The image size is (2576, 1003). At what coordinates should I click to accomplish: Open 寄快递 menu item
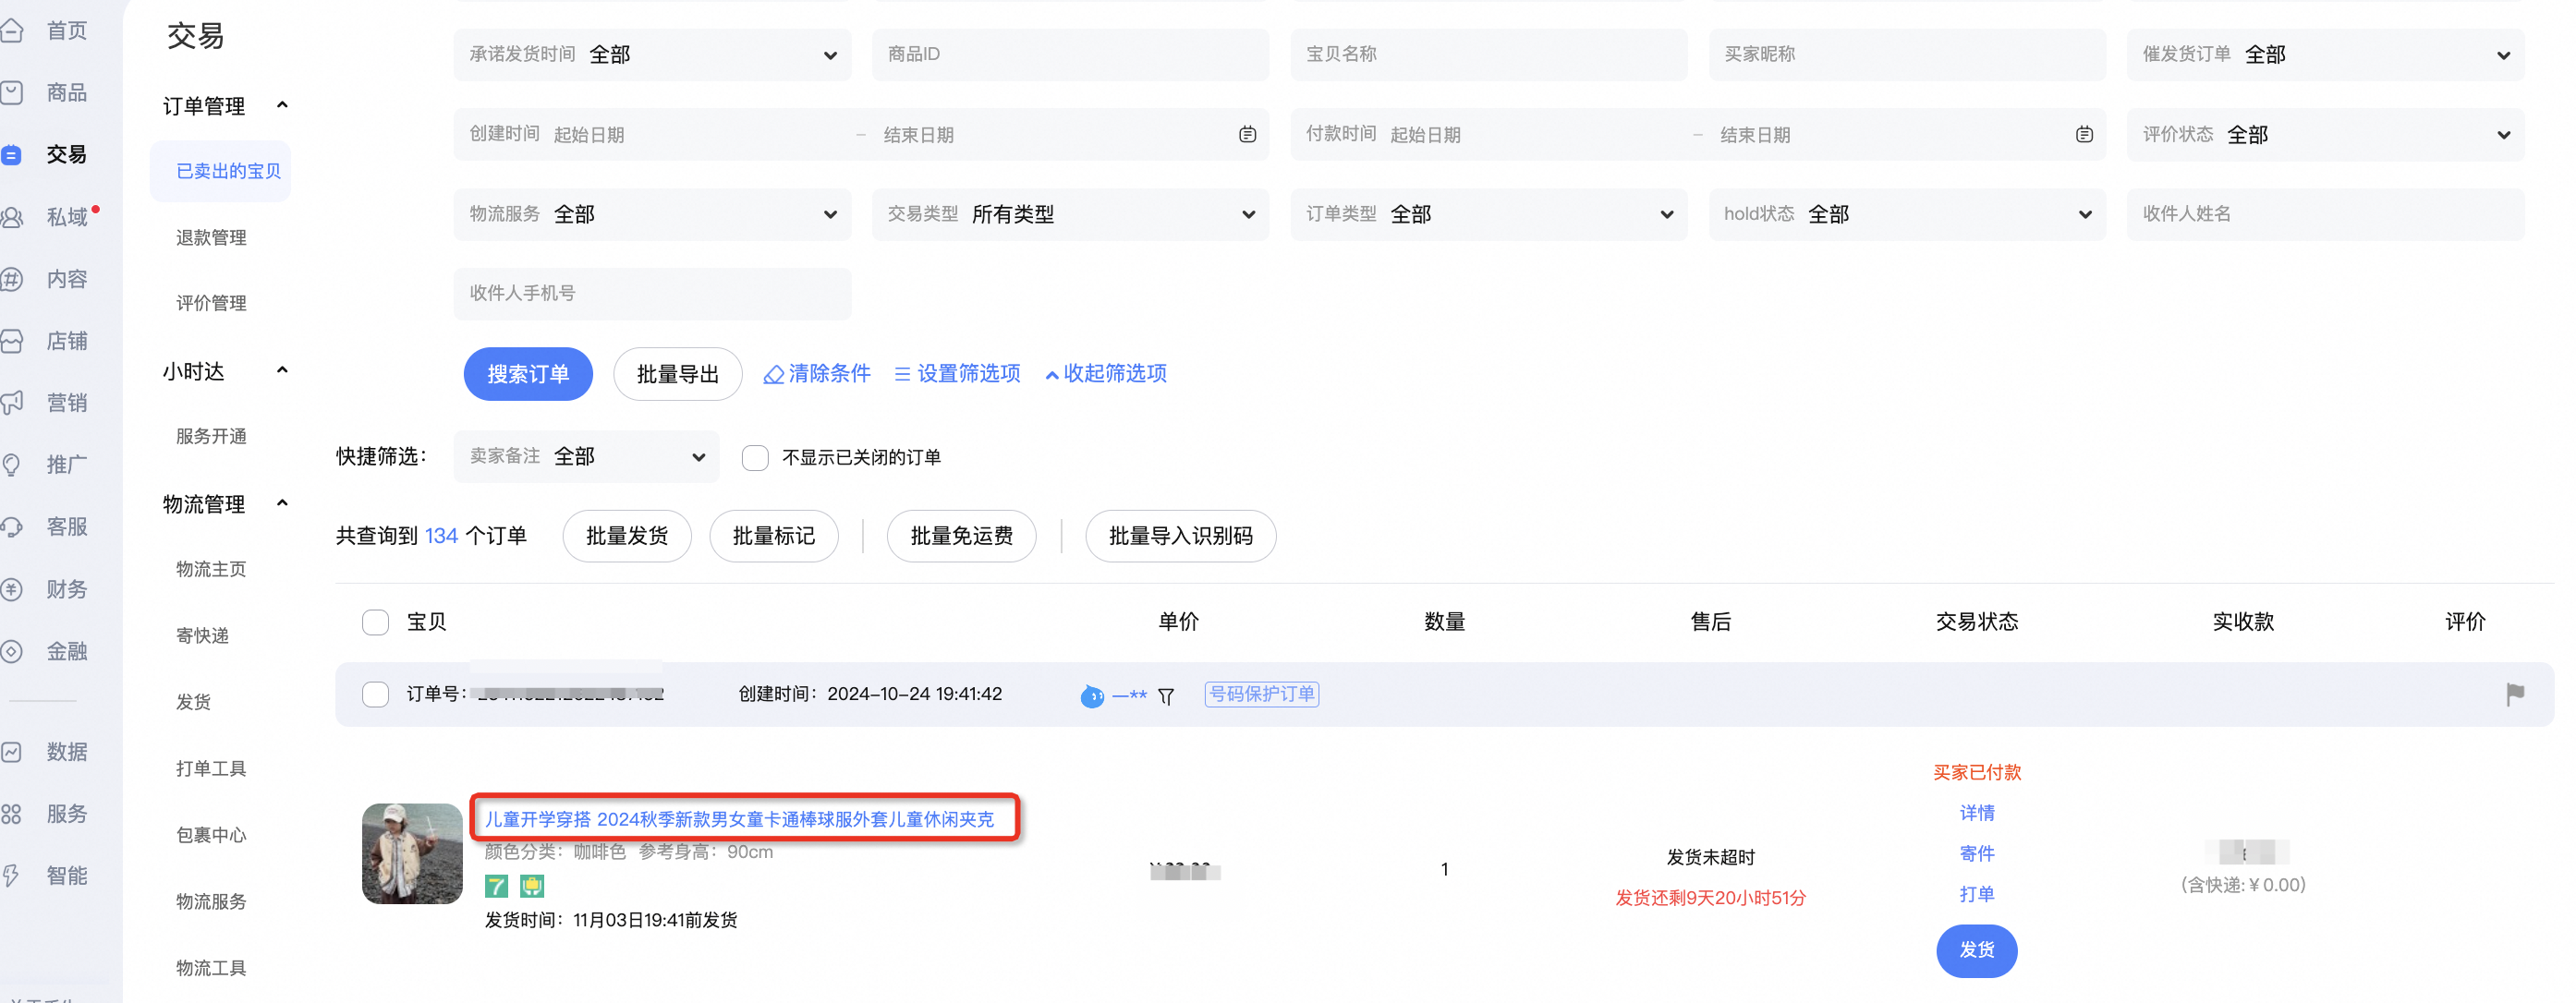(203, 636)
